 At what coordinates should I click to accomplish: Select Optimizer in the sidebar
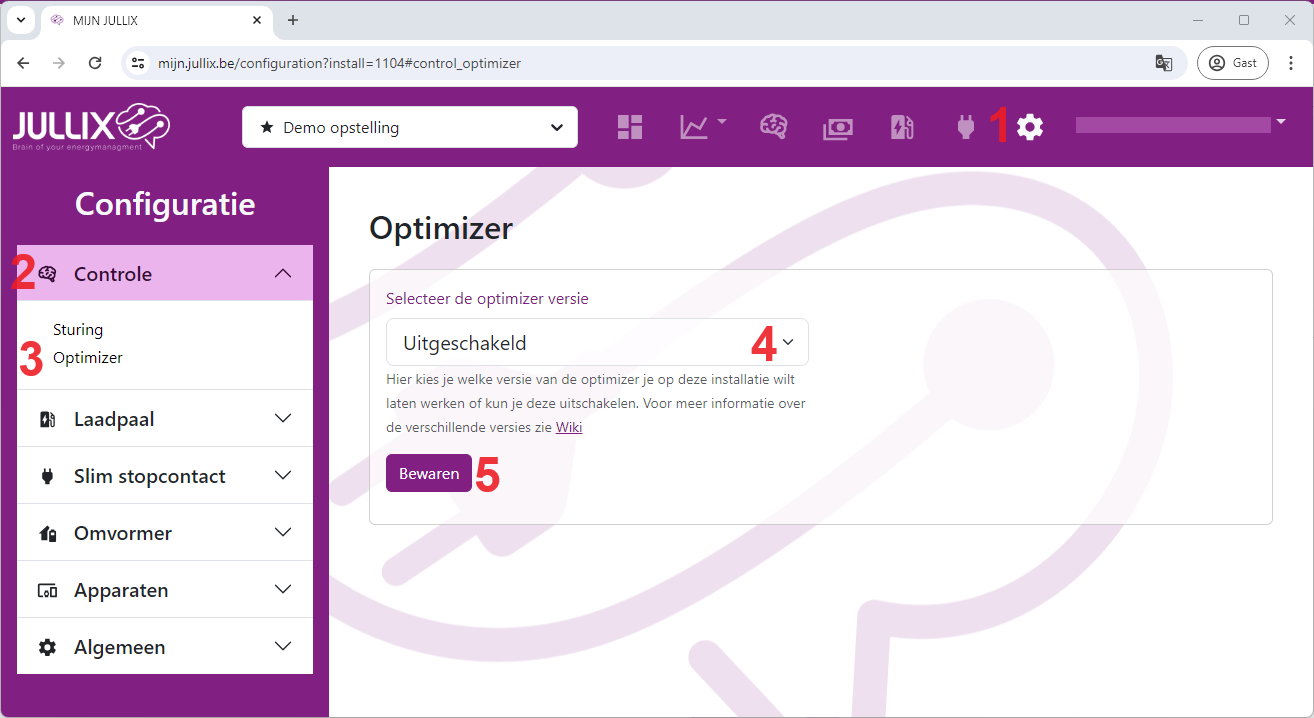88,358
